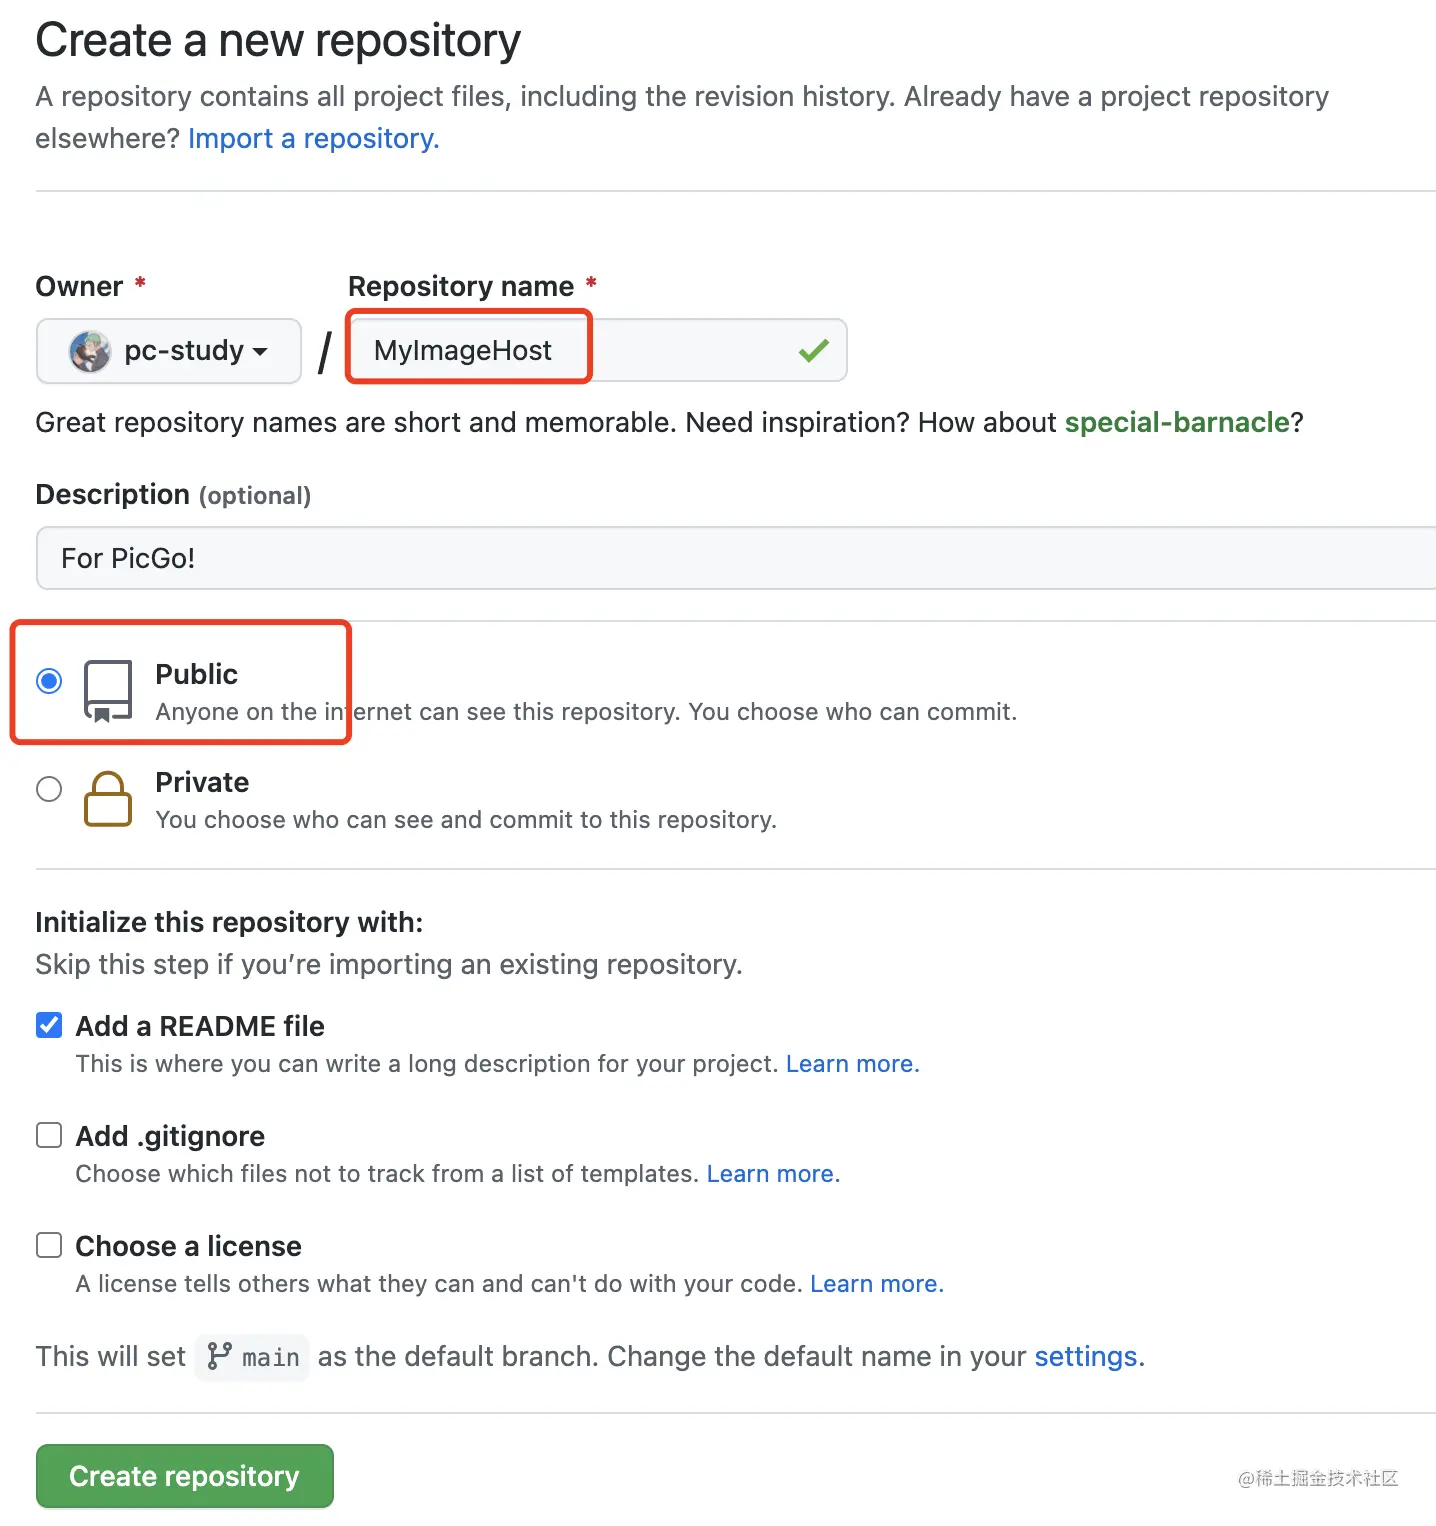This screenshot has height=1526, width=1436.
Task: Open Learn more link about licenses
Action: [x=877, y=1283]
